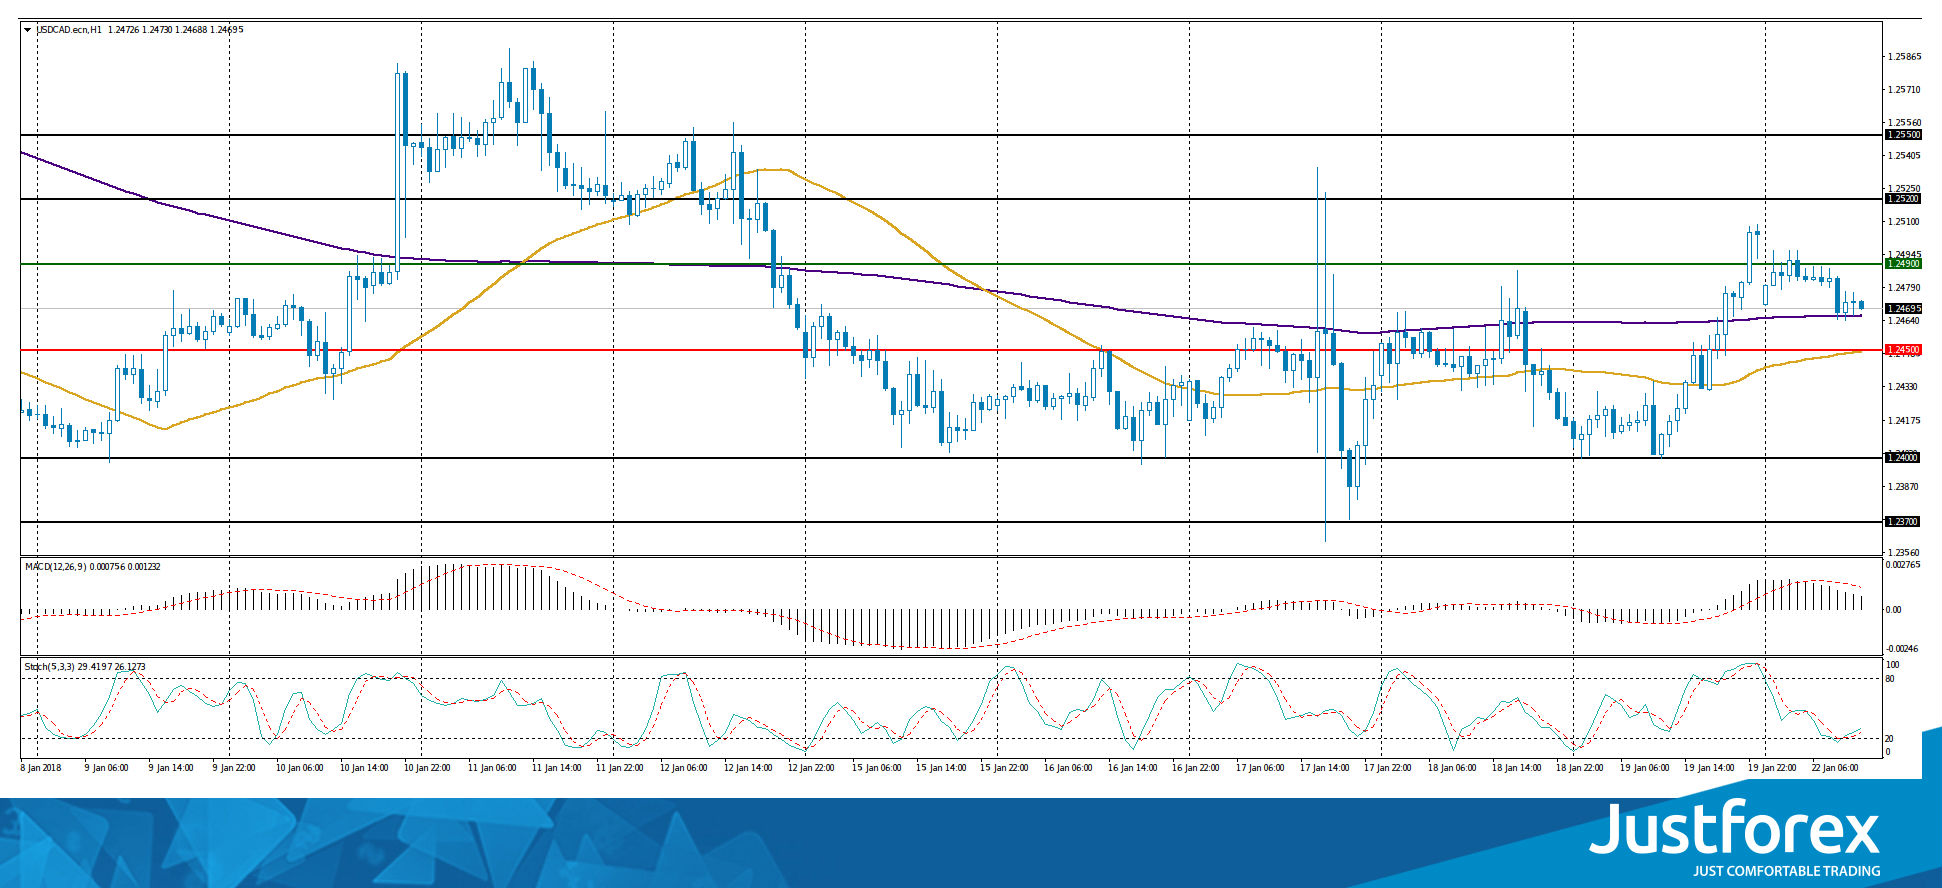Click the 1.23700 price level label

click(x=1903, y=522)
